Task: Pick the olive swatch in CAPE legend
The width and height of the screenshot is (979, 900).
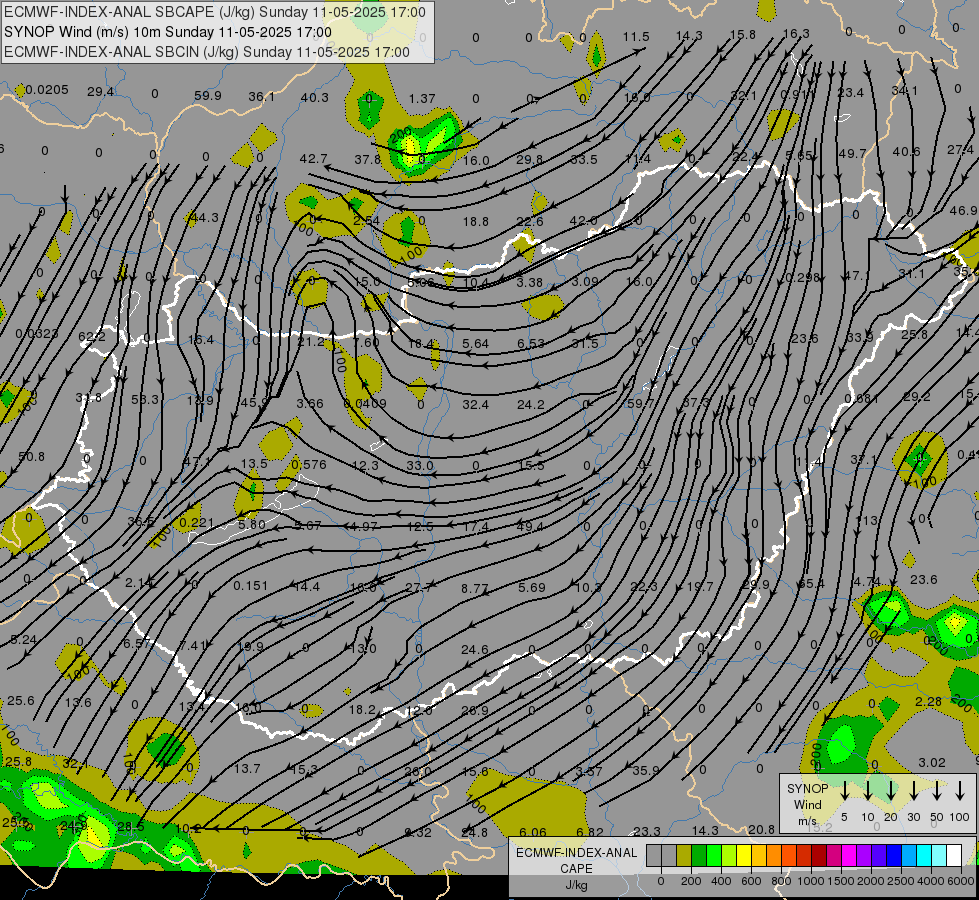Action: point(684,855)
